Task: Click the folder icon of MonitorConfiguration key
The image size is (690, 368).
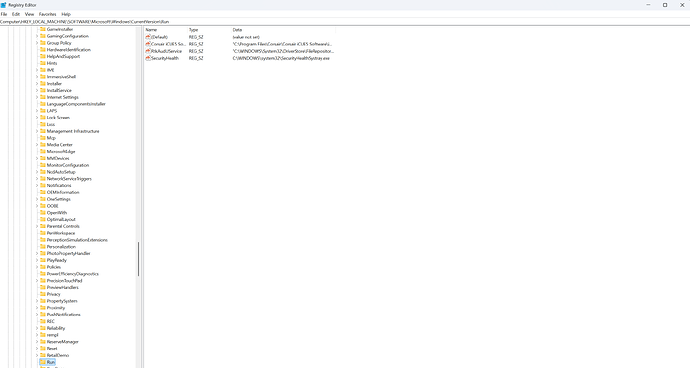Action: coord(43,165)
